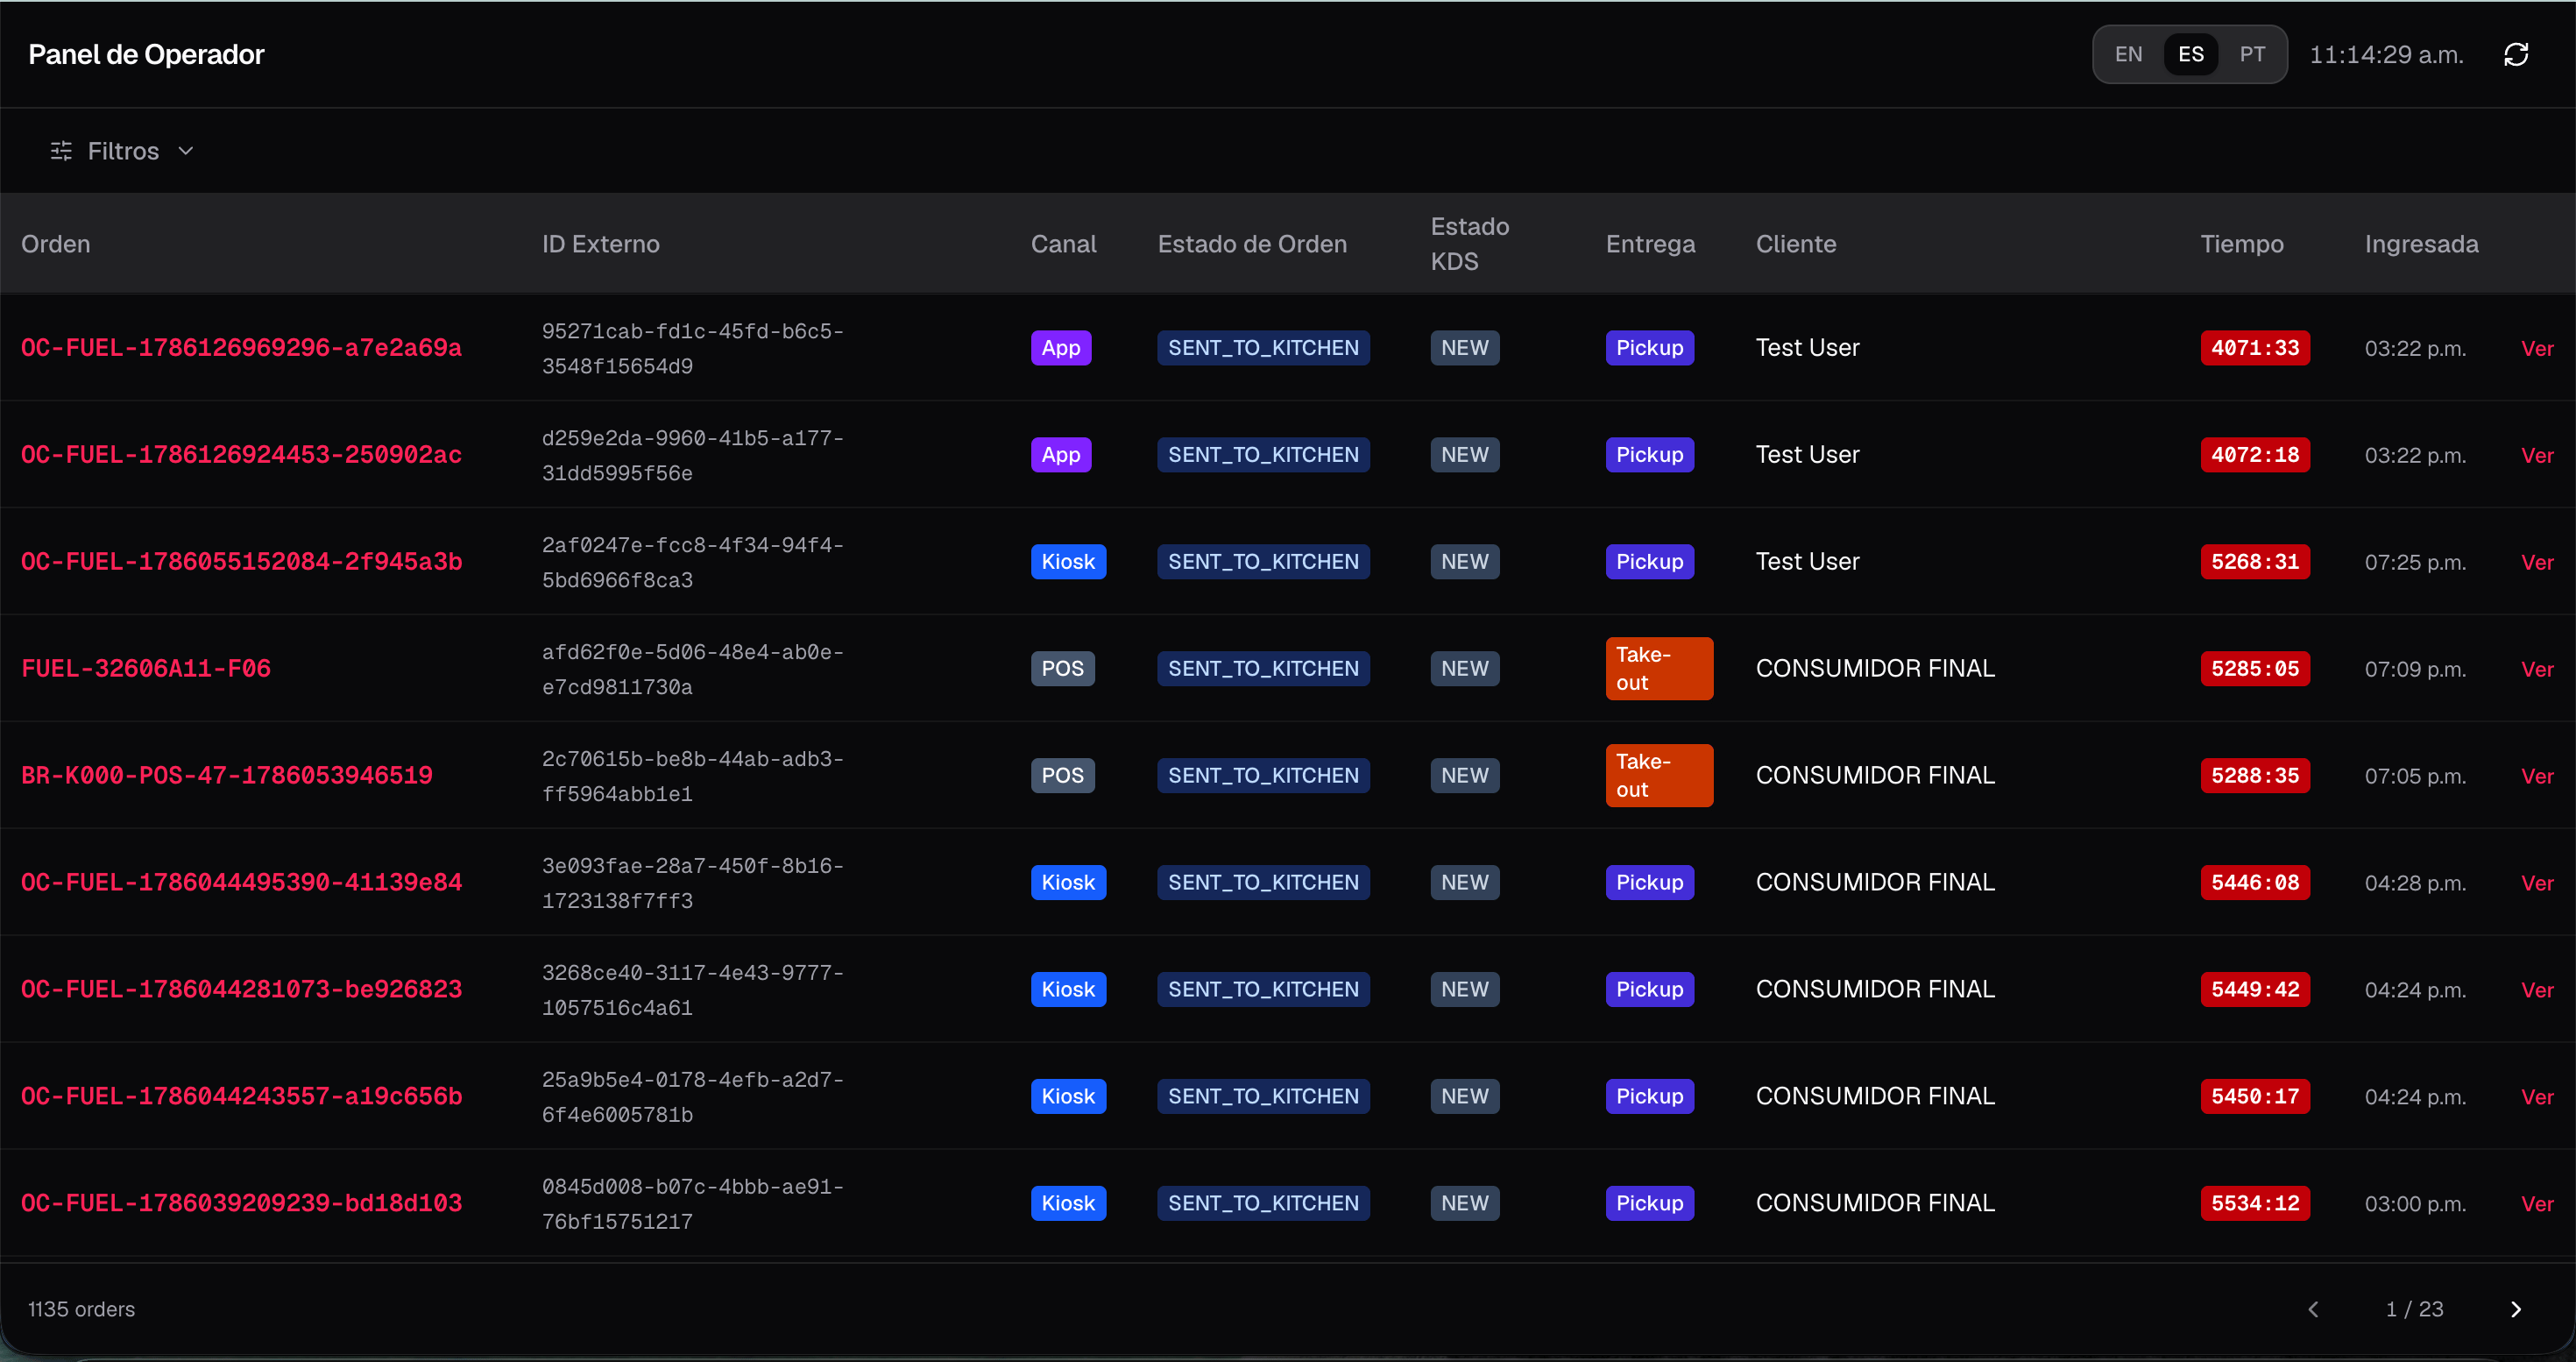Image resolution: width=2576 pixels, height=1362 pixels.
Task: Switch language to ES
Action: click(x=2190, y=55)
